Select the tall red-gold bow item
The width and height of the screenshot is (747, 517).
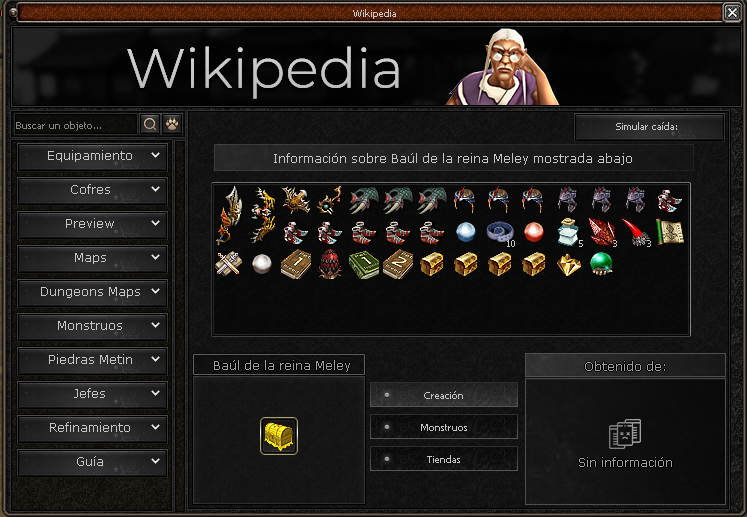click(228, 215)
